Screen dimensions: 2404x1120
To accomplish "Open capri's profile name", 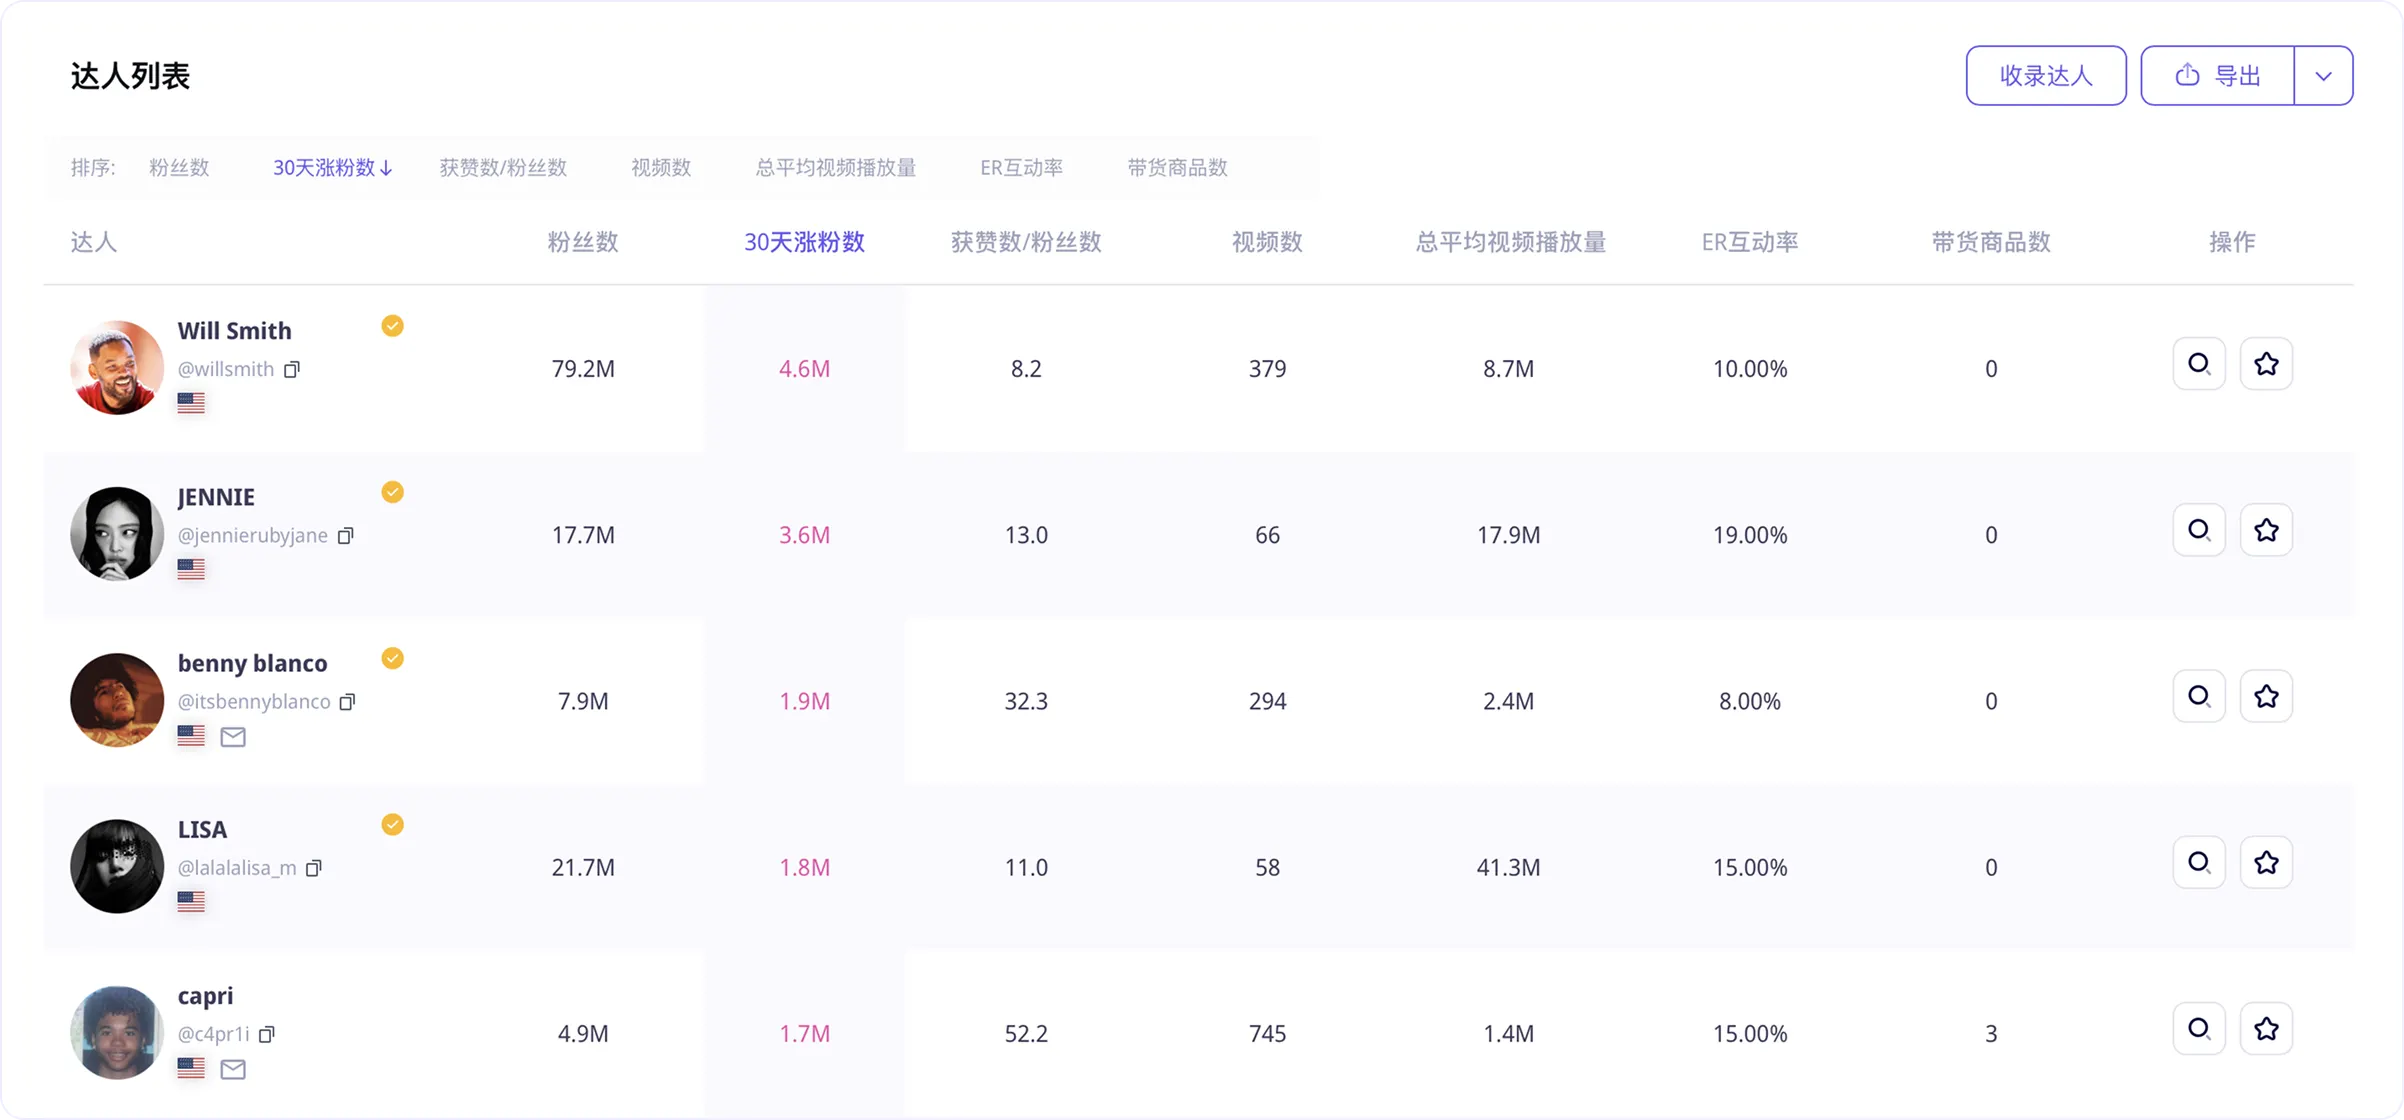I will tap(205, 996).
